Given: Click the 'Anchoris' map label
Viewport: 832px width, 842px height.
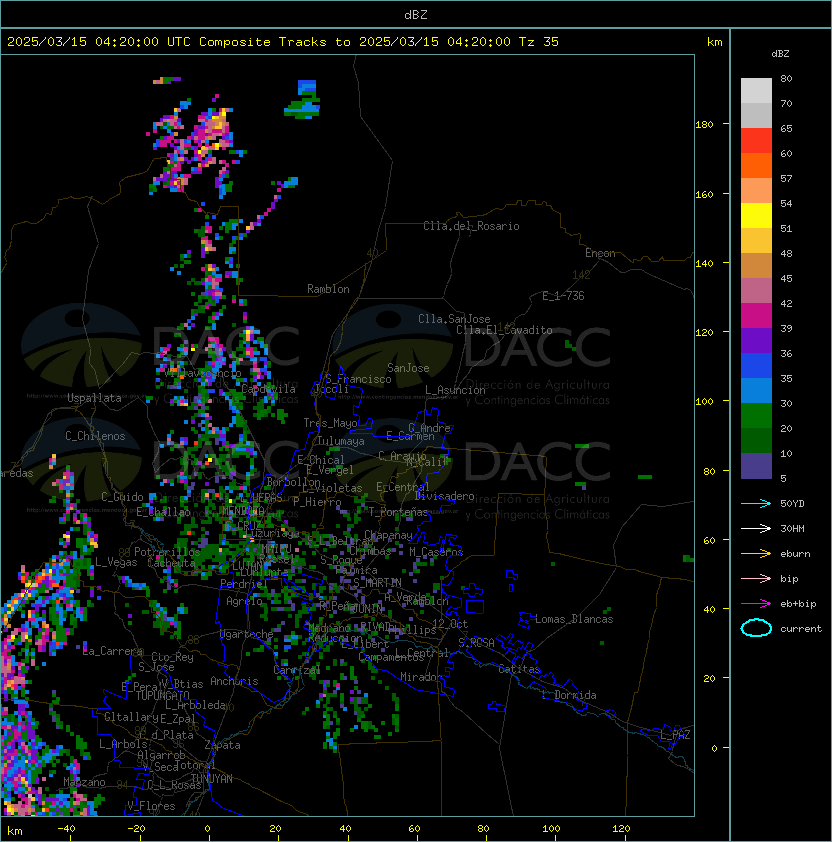Looking at the screenshot, I should (x=234, y=681).
